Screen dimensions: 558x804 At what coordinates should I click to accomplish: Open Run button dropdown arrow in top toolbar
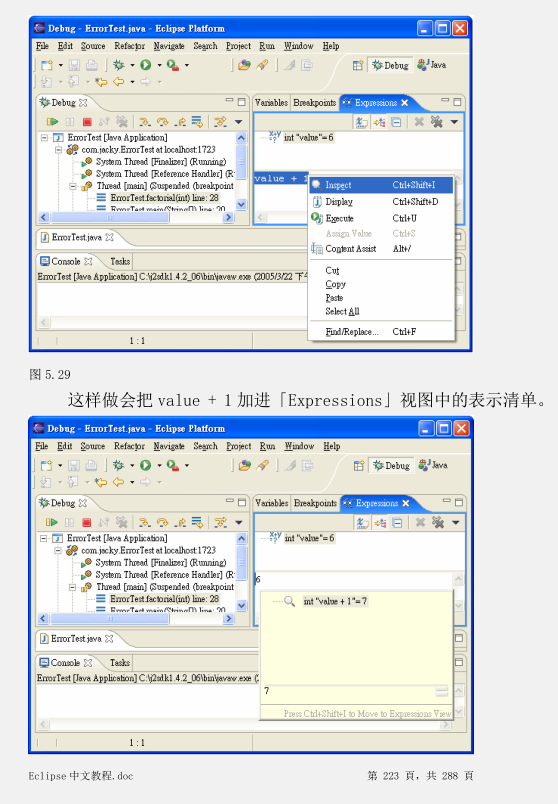(159, 65)
